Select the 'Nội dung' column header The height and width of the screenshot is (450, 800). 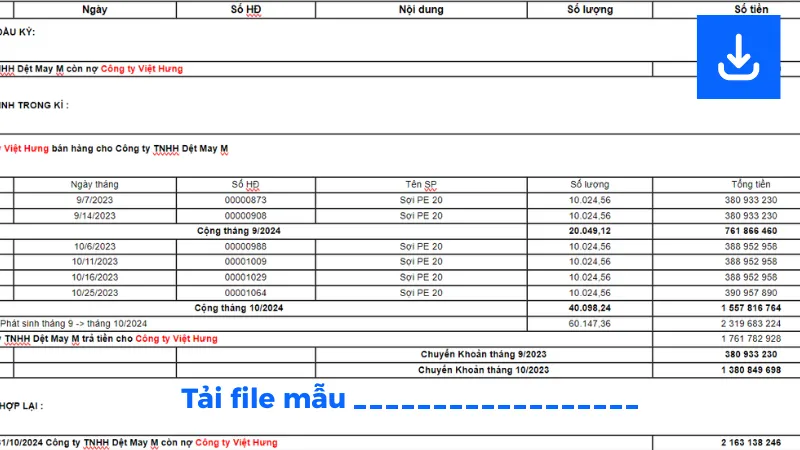[x=421, y=9]
